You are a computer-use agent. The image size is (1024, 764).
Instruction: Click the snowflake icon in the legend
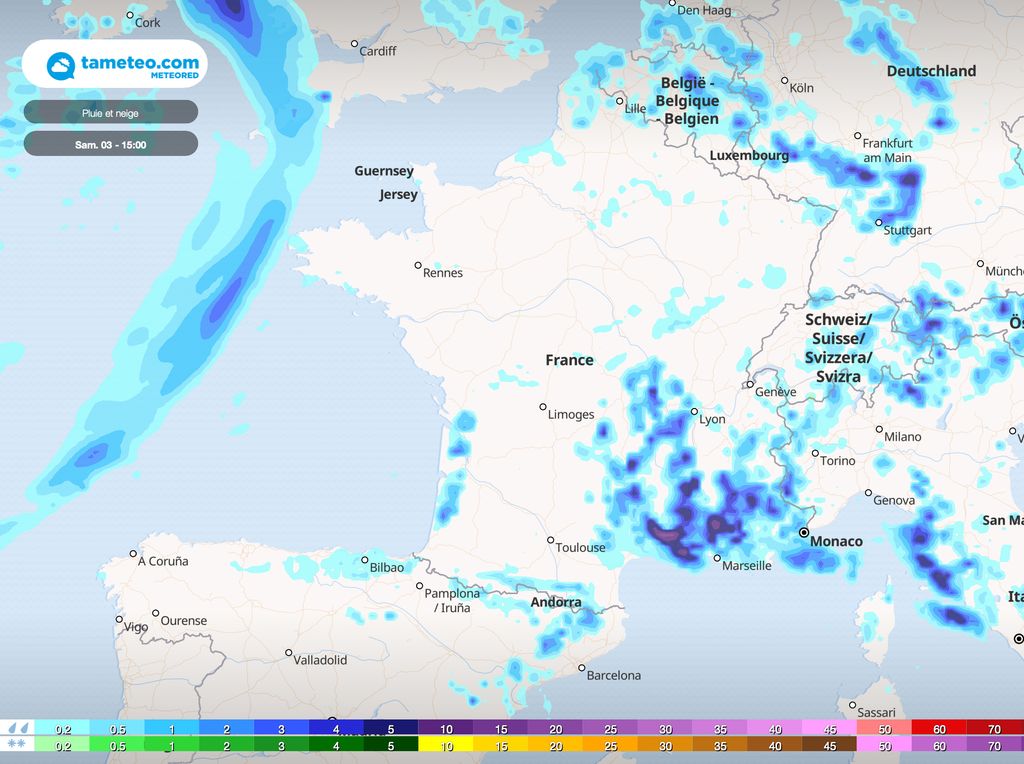click(x=16, y=745)
